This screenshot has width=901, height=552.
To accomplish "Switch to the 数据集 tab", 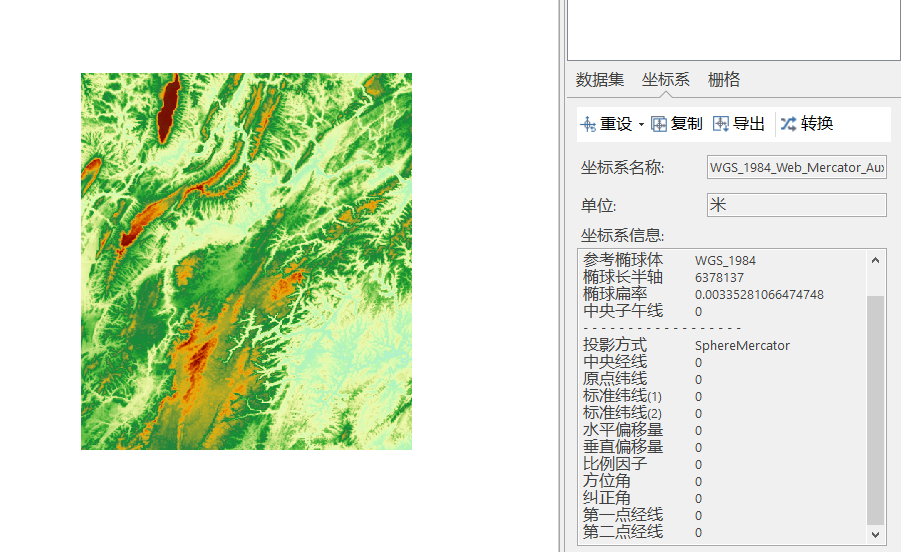I will pyautogui.click(x=600, y=79).
